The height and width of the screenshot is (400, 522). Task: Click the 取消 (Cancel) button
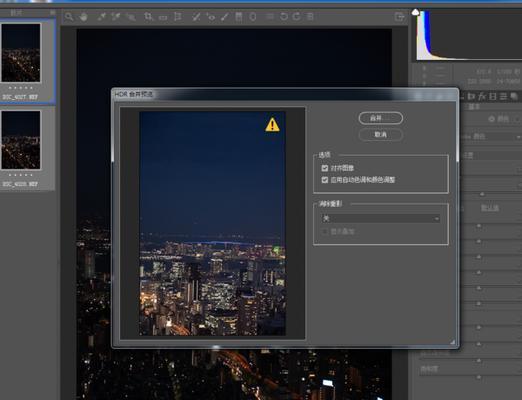[x=381, y=135]
